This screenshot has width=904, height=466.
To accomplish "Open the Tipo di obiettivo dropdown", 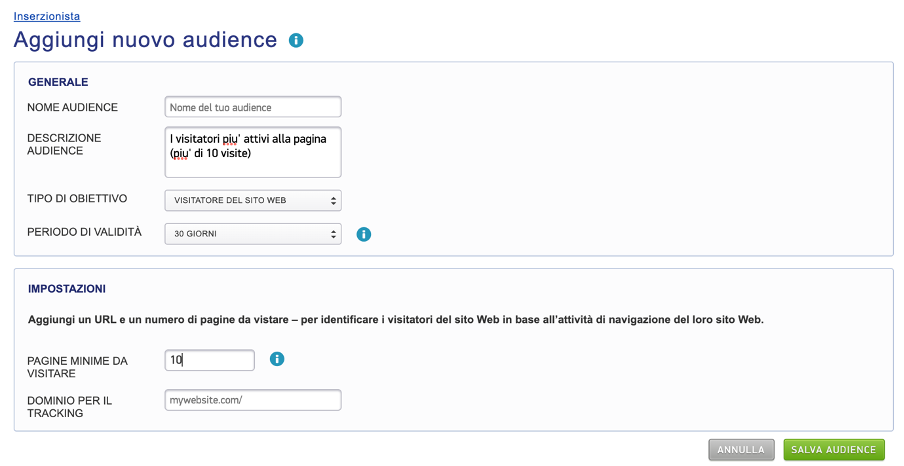I will 253,200.
